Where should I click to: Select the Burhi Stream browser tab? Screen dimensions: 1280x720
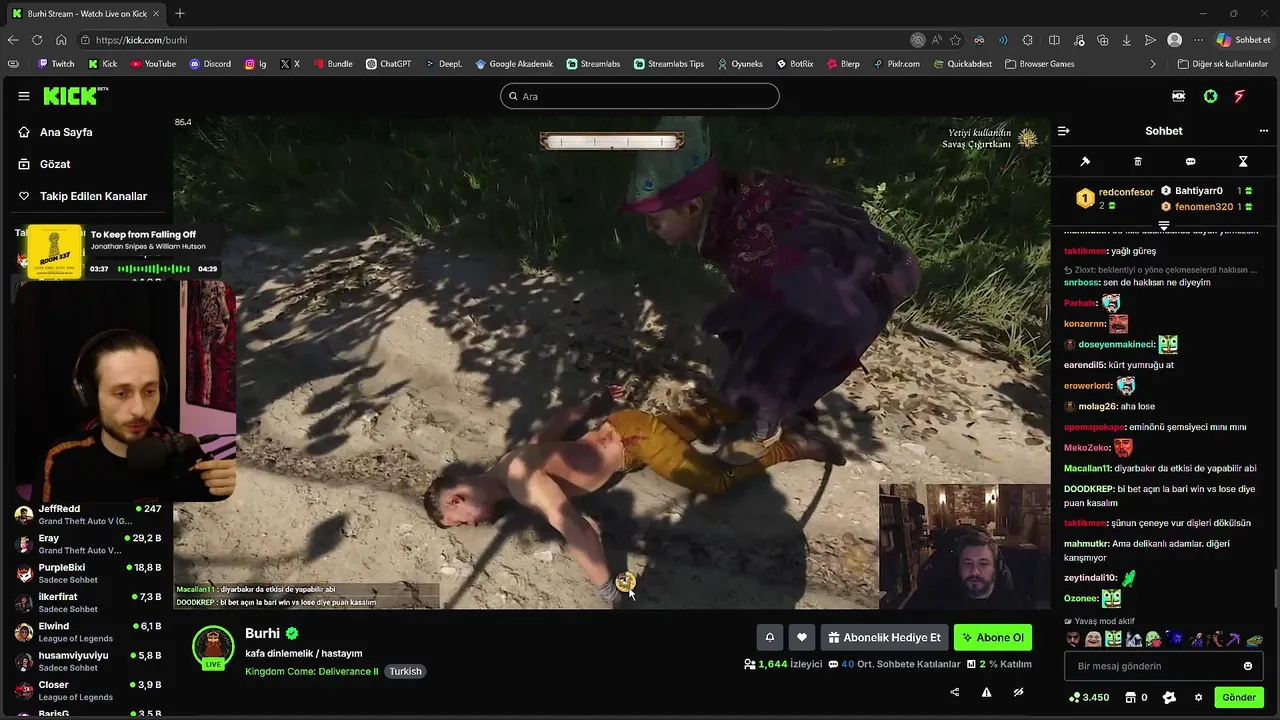tap(86, 14)
